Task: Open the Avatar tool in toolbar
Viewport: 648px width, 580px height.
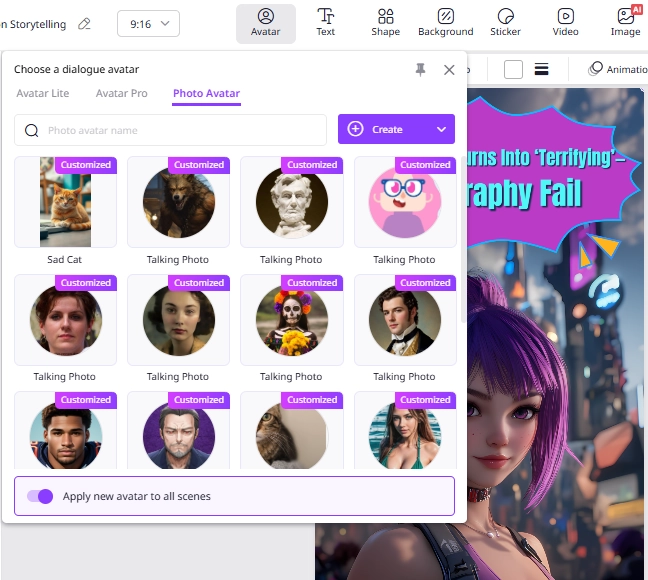Action: [265, 23]
